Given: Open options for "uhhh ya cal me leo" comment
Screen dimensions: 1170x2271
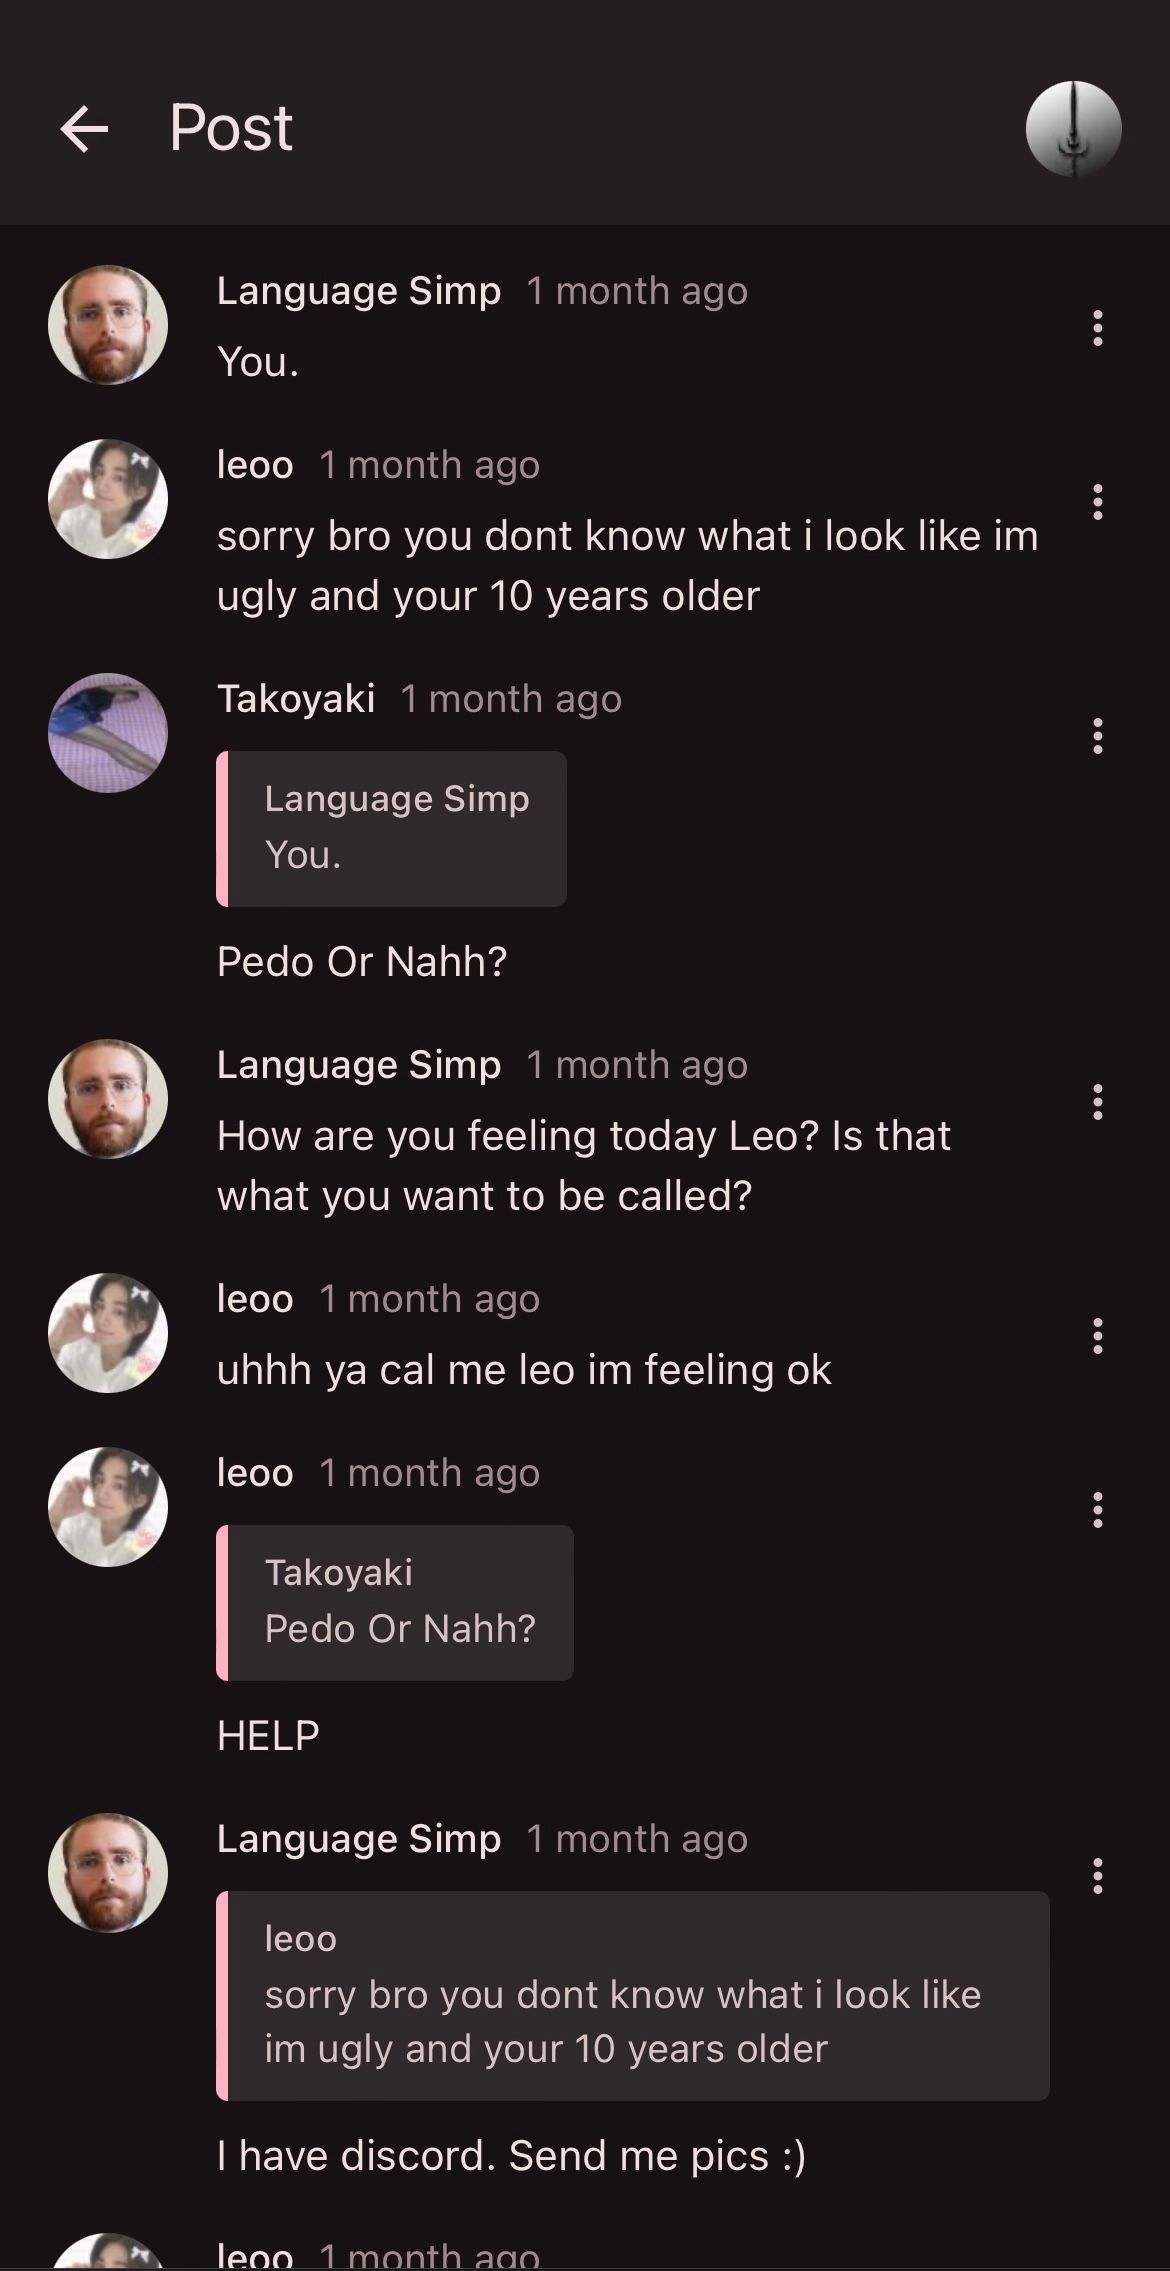Looking at the screenshot, I should pos(1097,1336).
